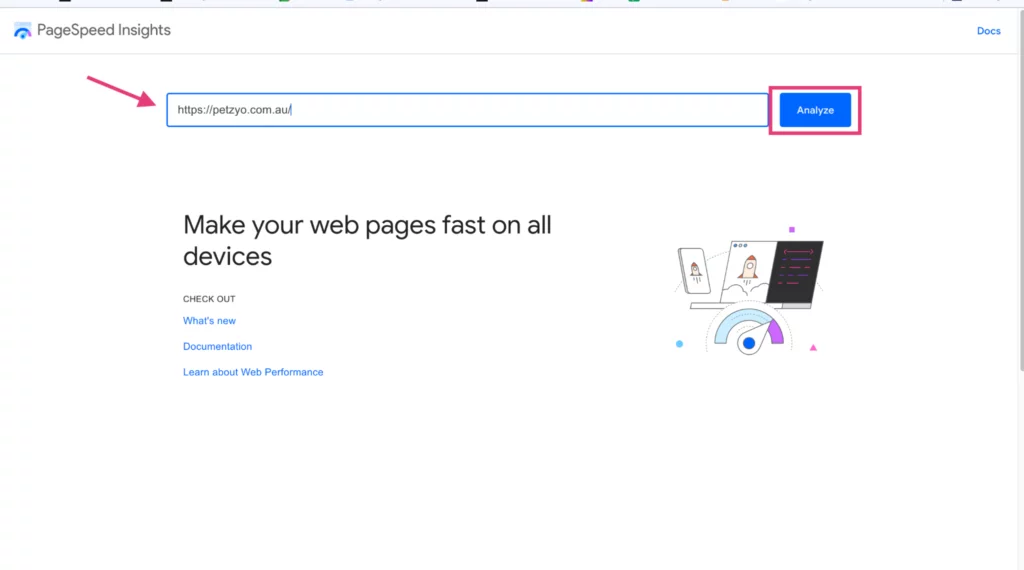Click the 'Make your web pages fast' heading
The width and height of the screenshot is (1024, 570).
(x=367, y=240)
